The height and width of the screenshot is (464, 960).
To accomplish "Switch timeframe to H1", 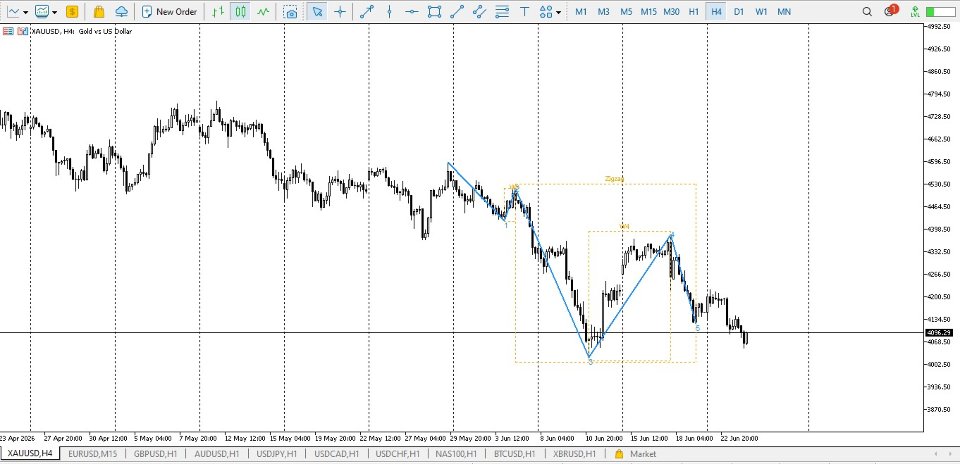I will pyautogui.click(x=694, y=12).
